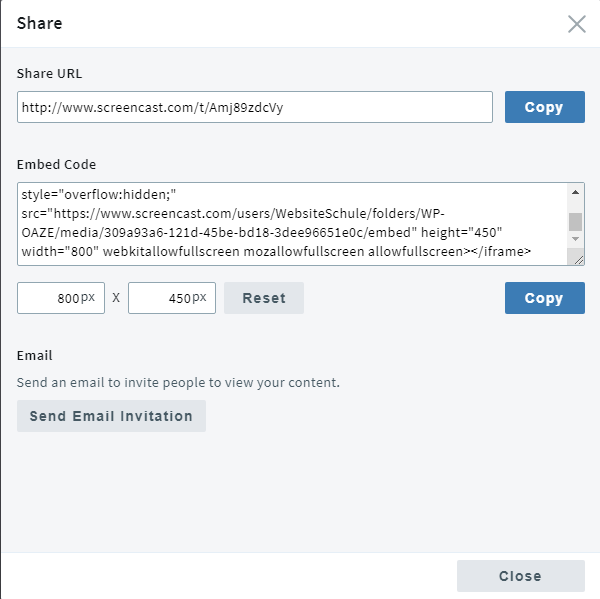Image resolution: width=600 pixels, height=599 pixels.
Task: Select the embed width field showing 800
Action: point(61,298)
